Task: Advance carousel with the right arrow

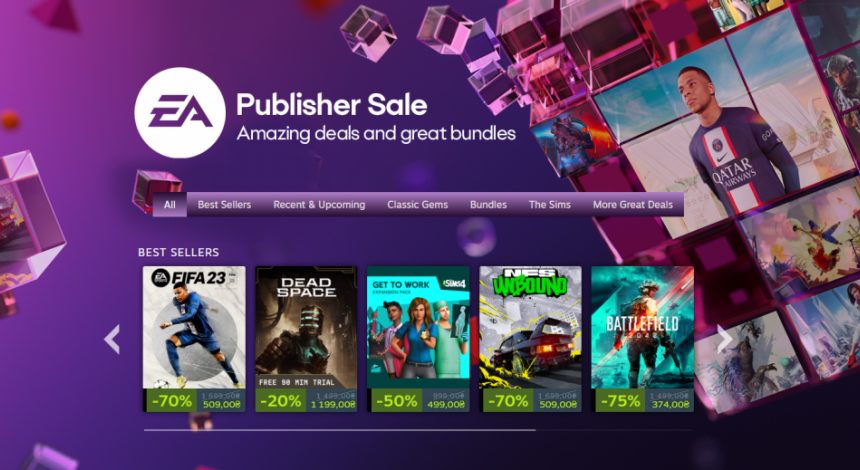Action: tap(725, 339)
